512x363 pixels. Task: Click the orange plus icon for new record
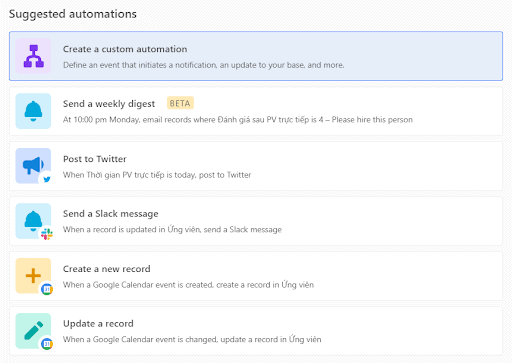tap(33, 276)
